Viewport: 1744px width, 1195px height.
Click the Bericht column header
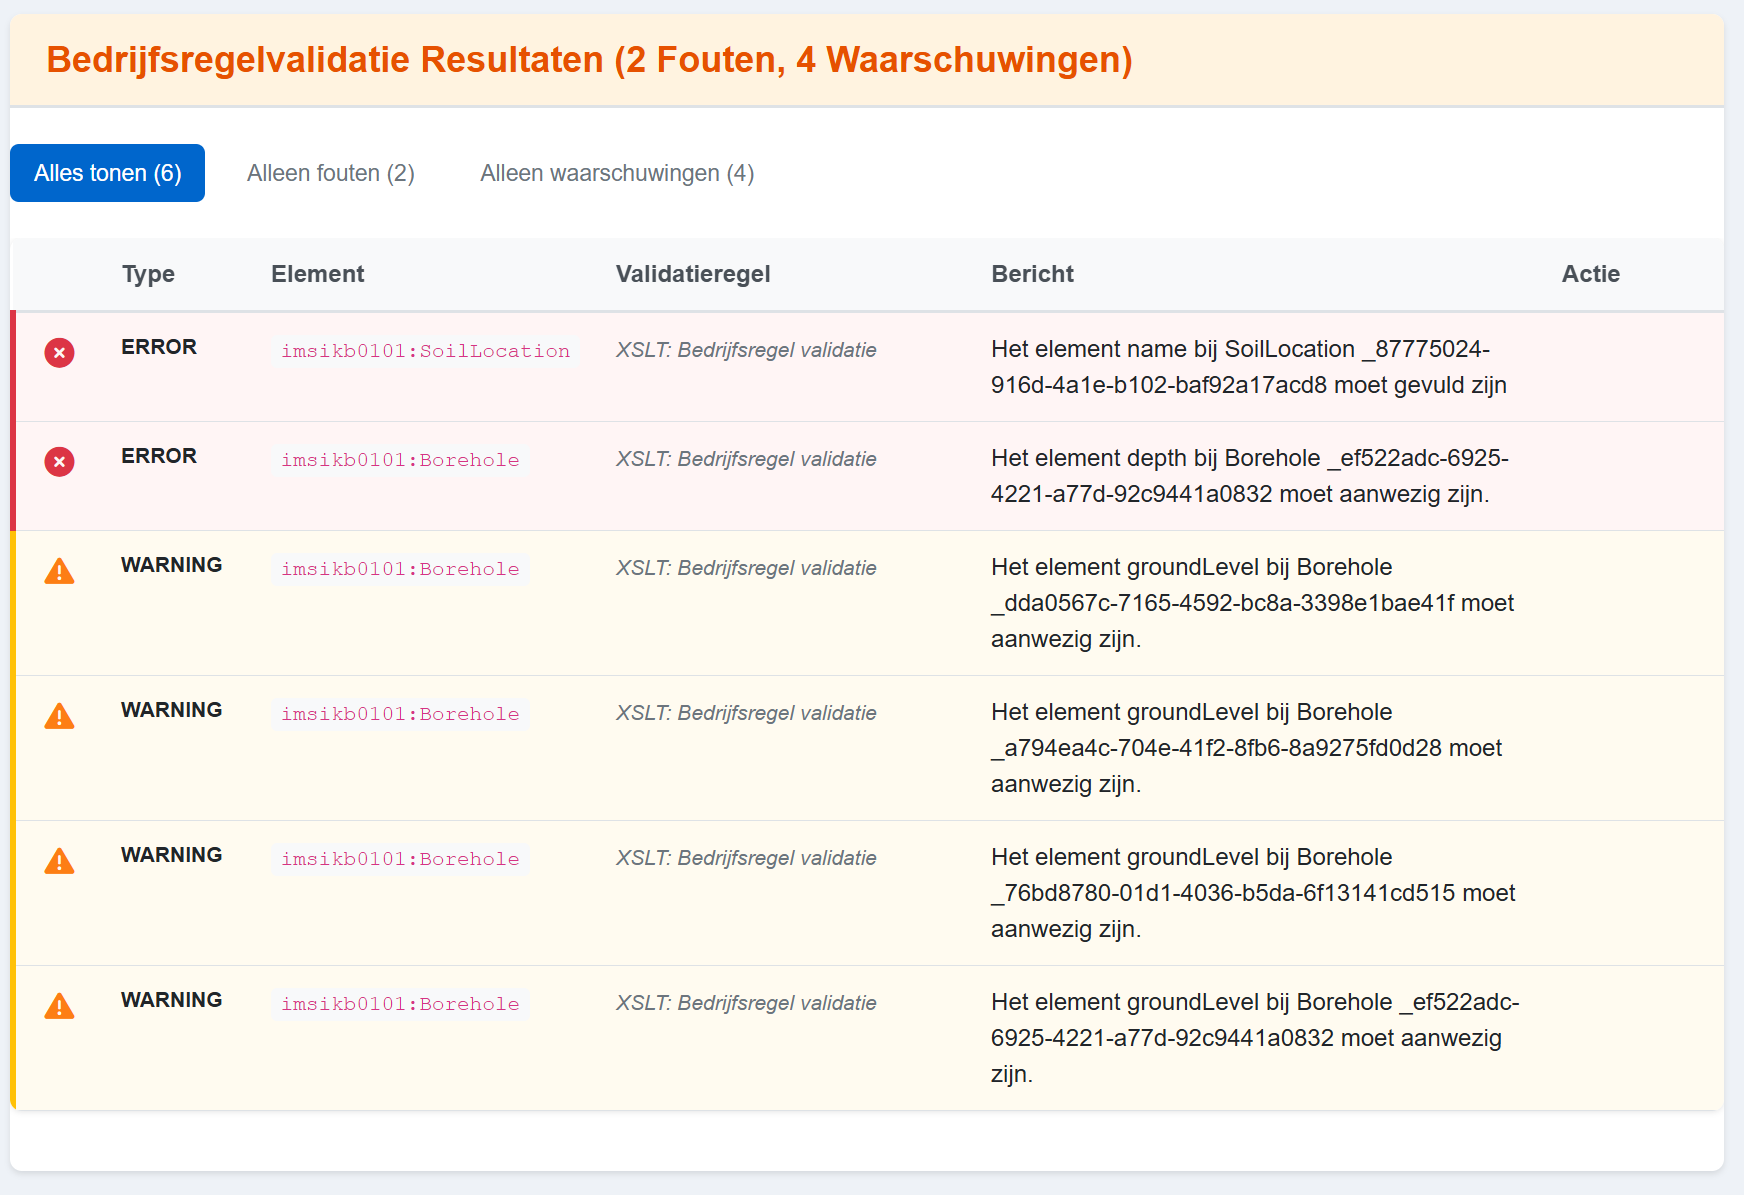click(x=1032, y=274)
